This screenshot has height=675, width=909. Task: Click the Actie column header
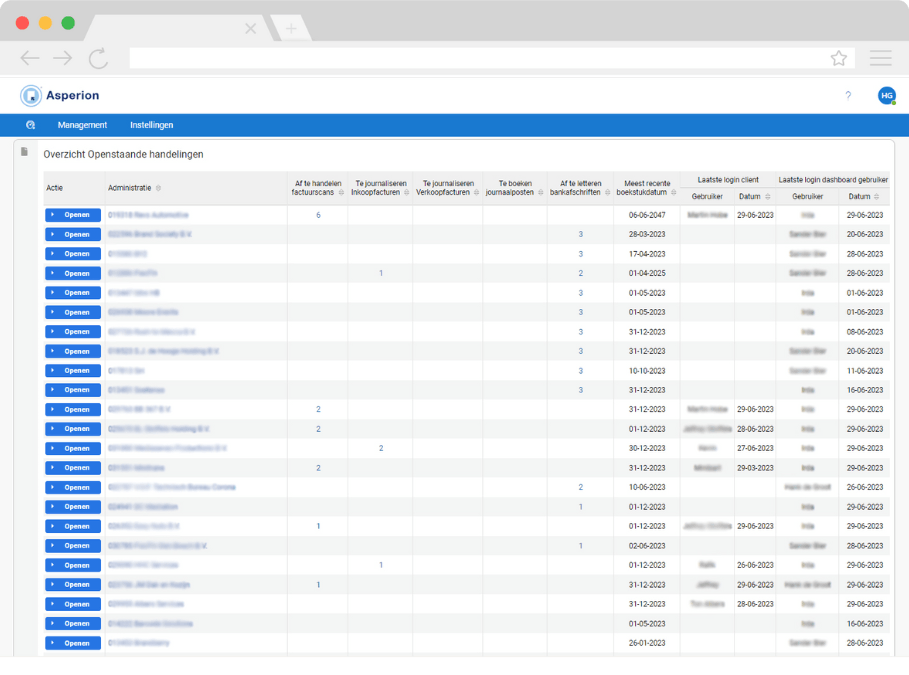coord(54,188)
